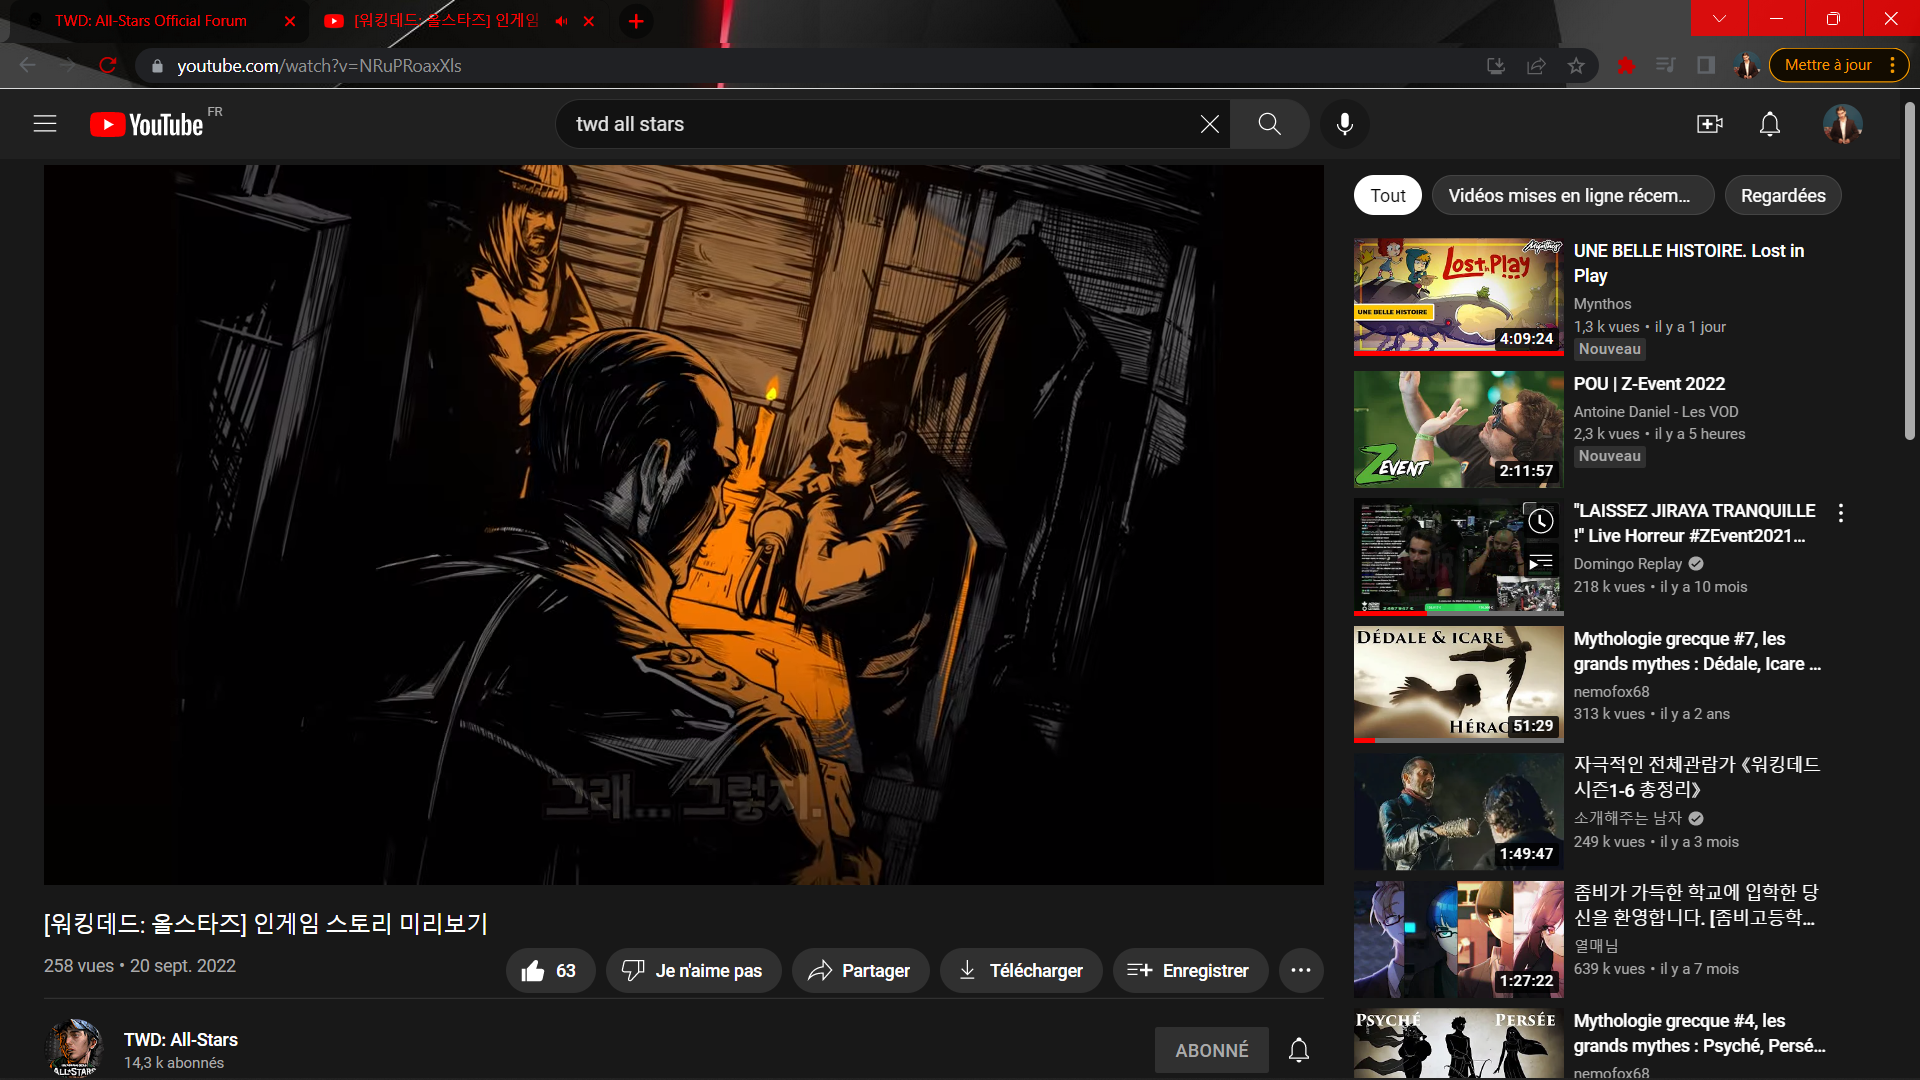
Task: Toggle the Je n'aime pas dislike button
Action: point(693,971)
